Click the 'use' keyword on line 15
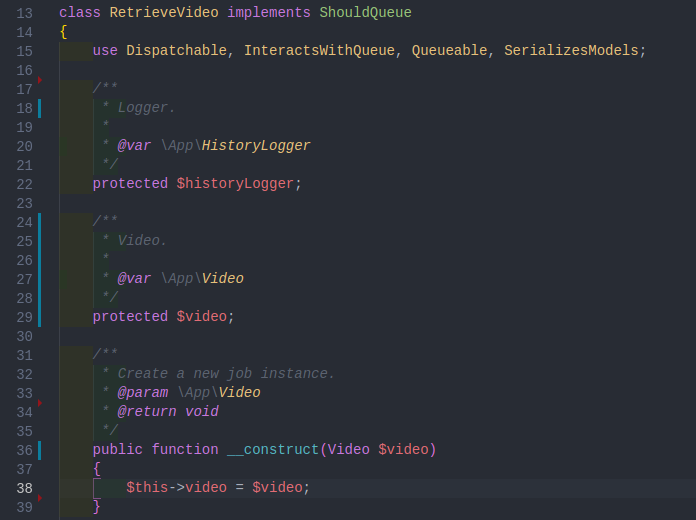The width and height of the screenshot is (696, 520). tap(105, 51)
